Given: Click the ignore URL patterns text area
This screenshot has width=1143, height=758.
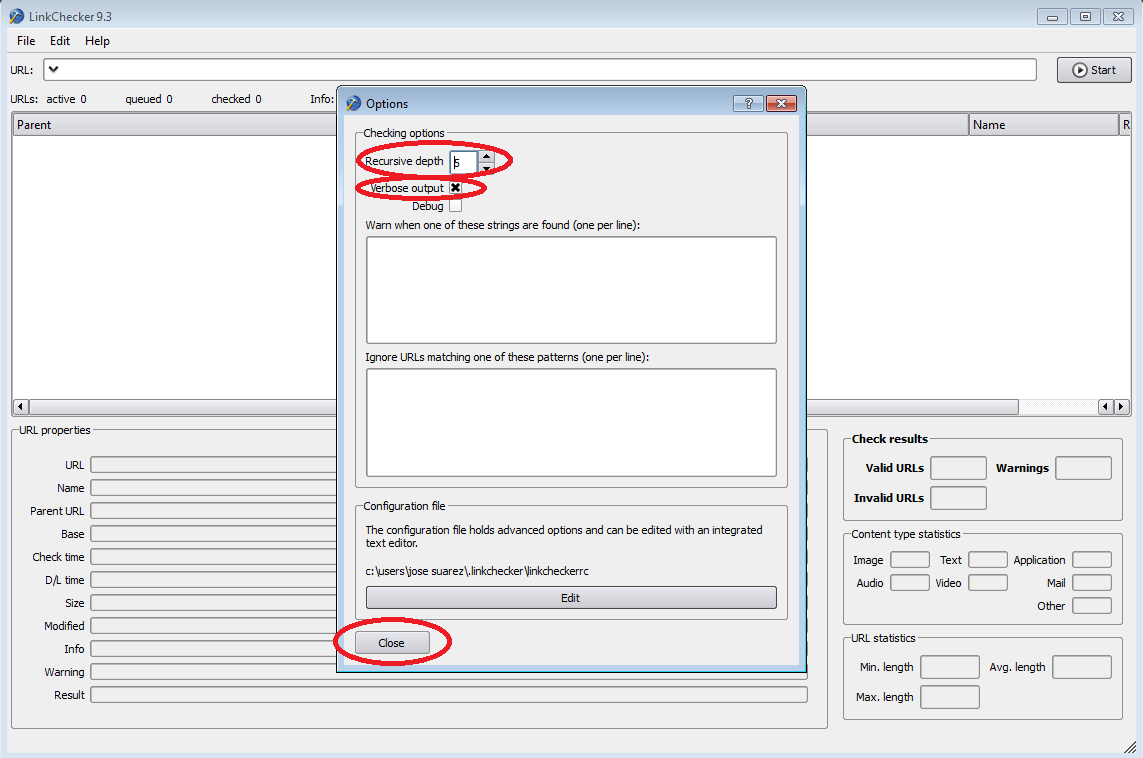Looking at the screenshot, I should [x=570, y=422].
